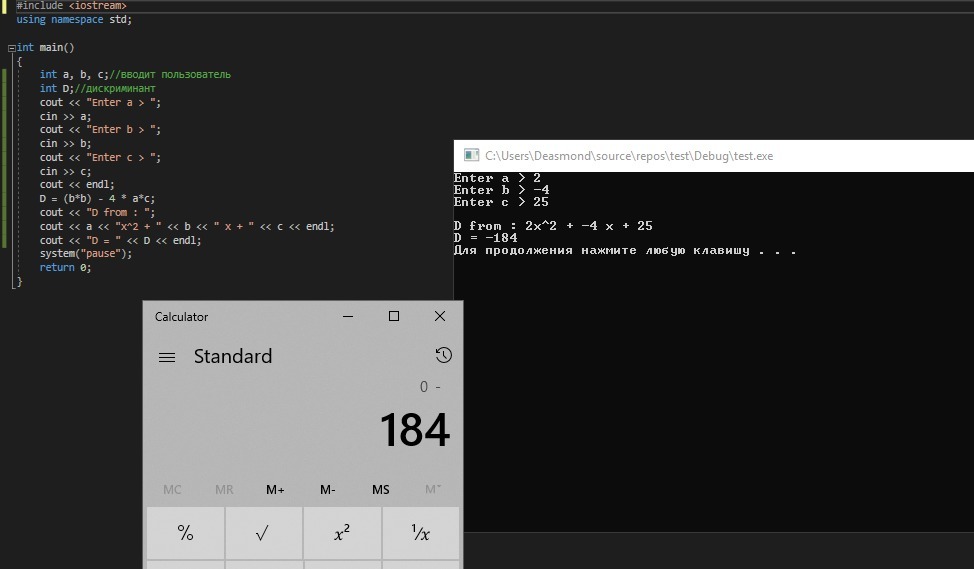Click 'Enter a > 2' in console
974x569 pixels.
(x=497, y=178)
